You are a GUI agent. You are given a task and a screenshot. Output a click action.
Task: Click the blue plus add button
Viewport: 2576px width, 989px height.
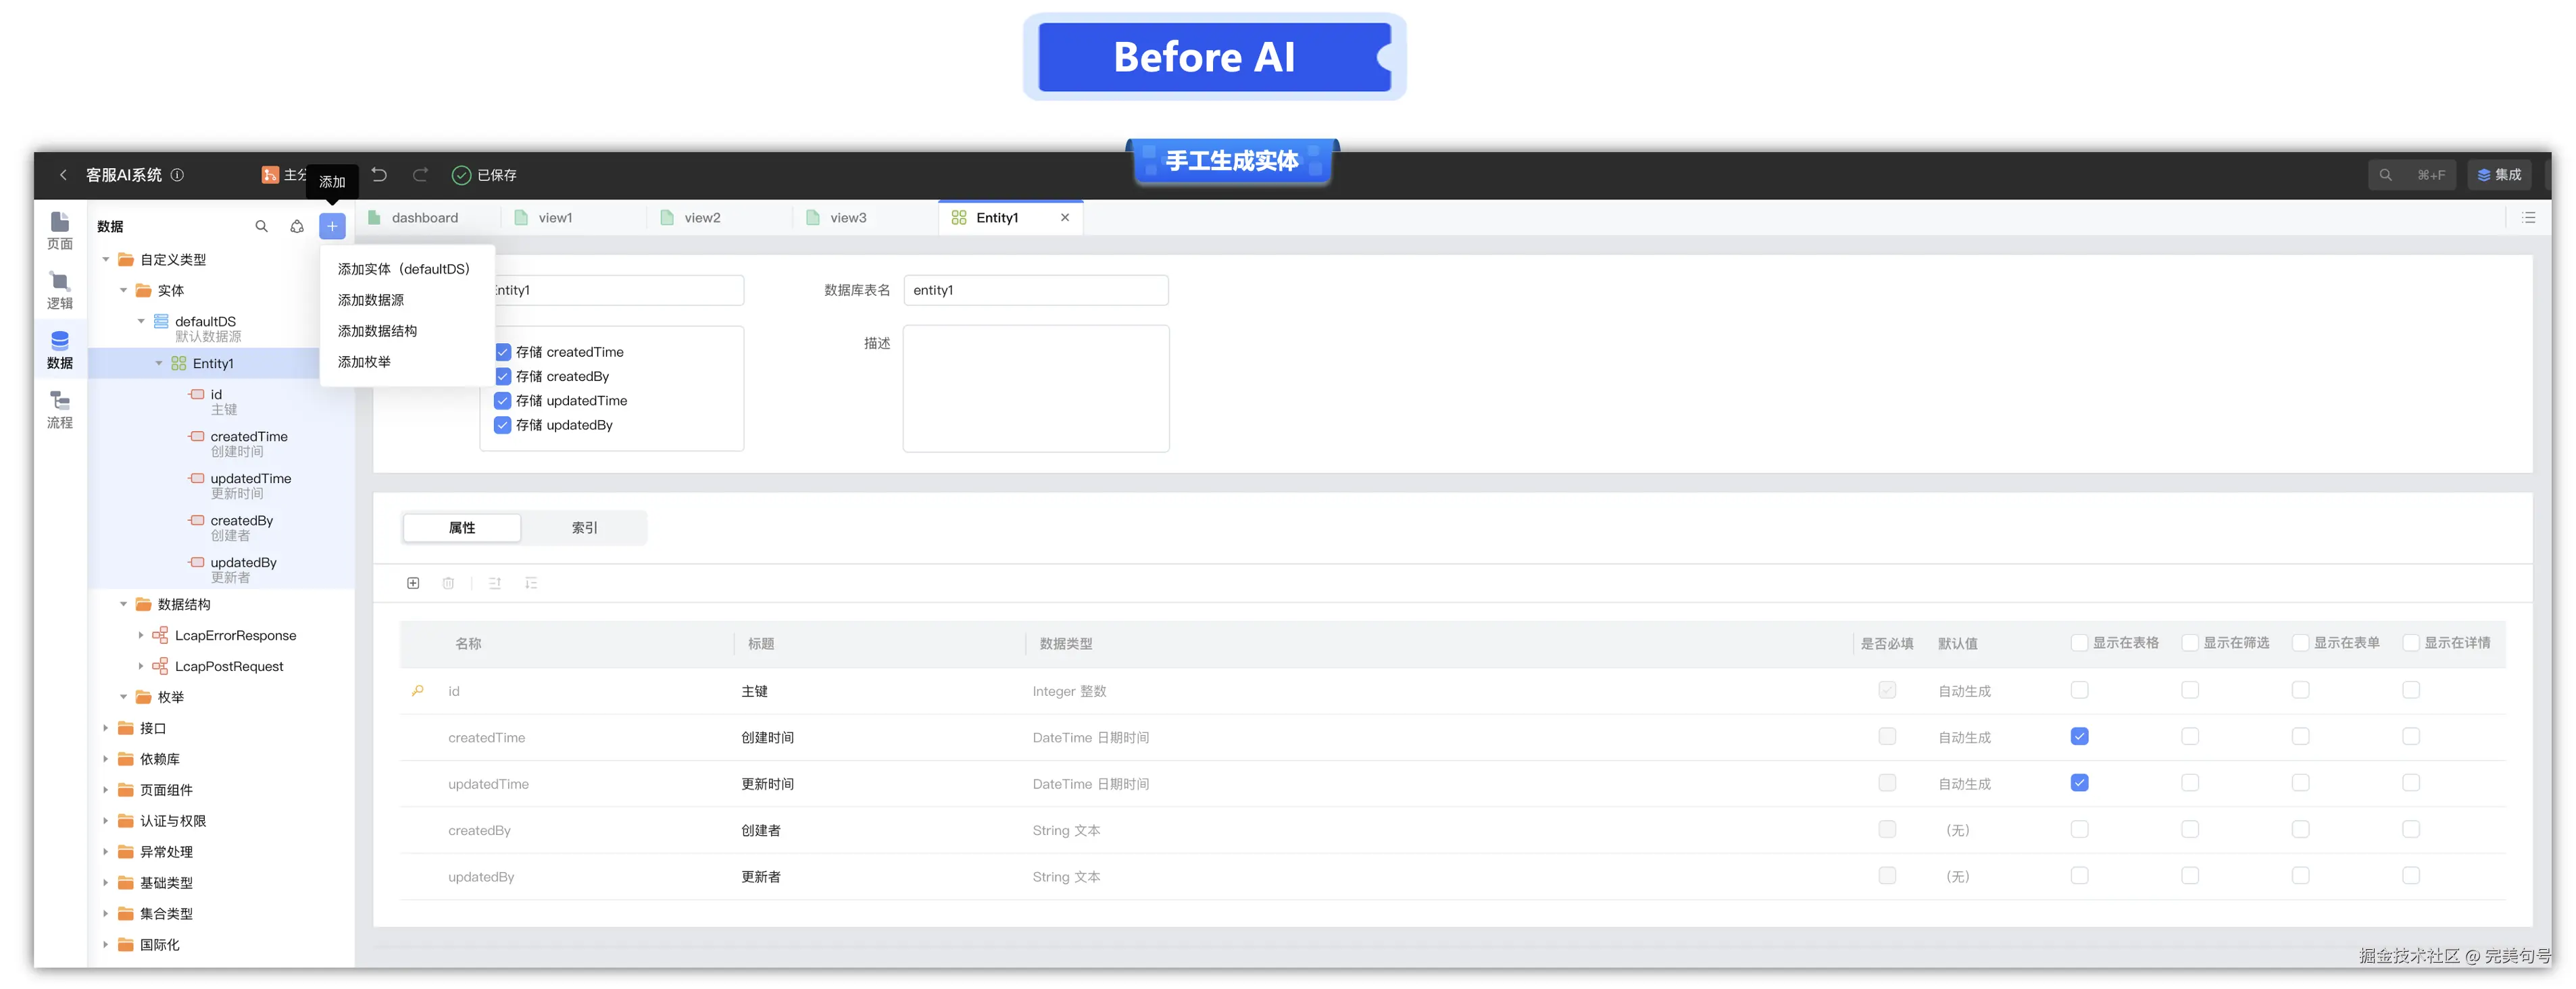332,226
